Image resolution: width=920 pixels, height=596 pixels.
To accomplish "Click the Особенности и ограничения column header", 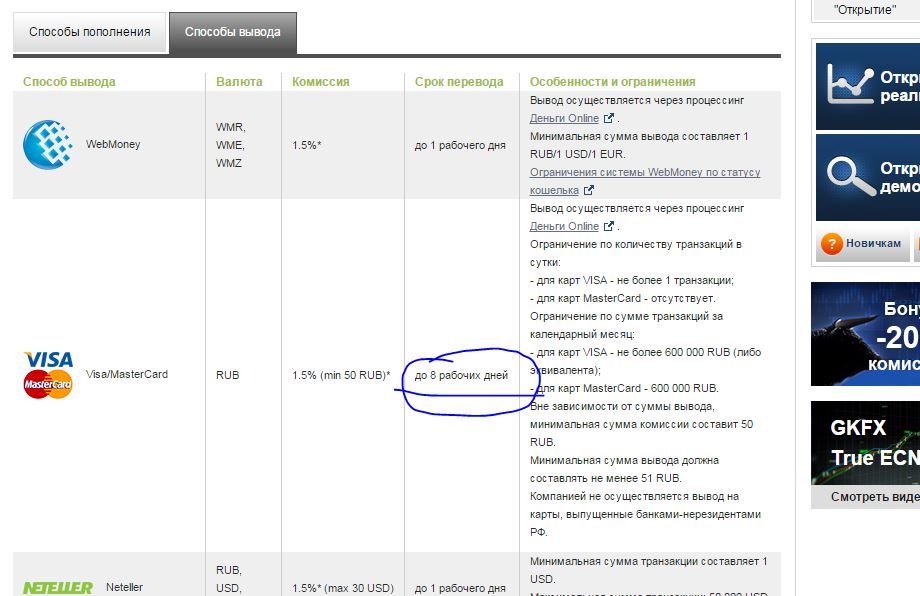I will [613, 82].
